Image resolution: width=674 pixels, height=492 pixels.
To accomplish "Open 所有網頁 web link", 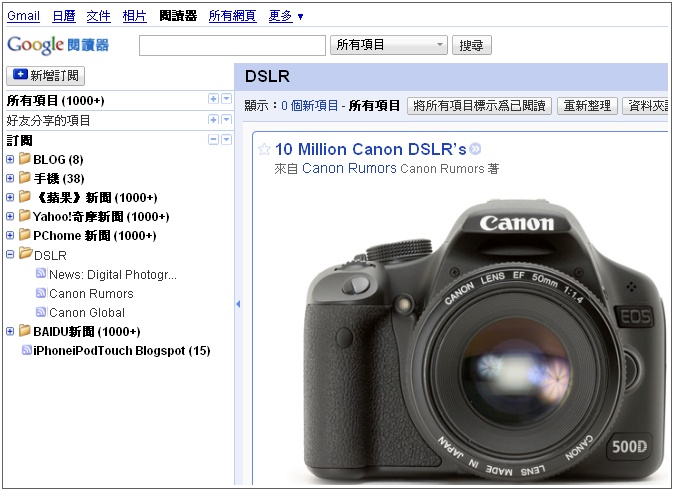I will (x=233, y=16).
